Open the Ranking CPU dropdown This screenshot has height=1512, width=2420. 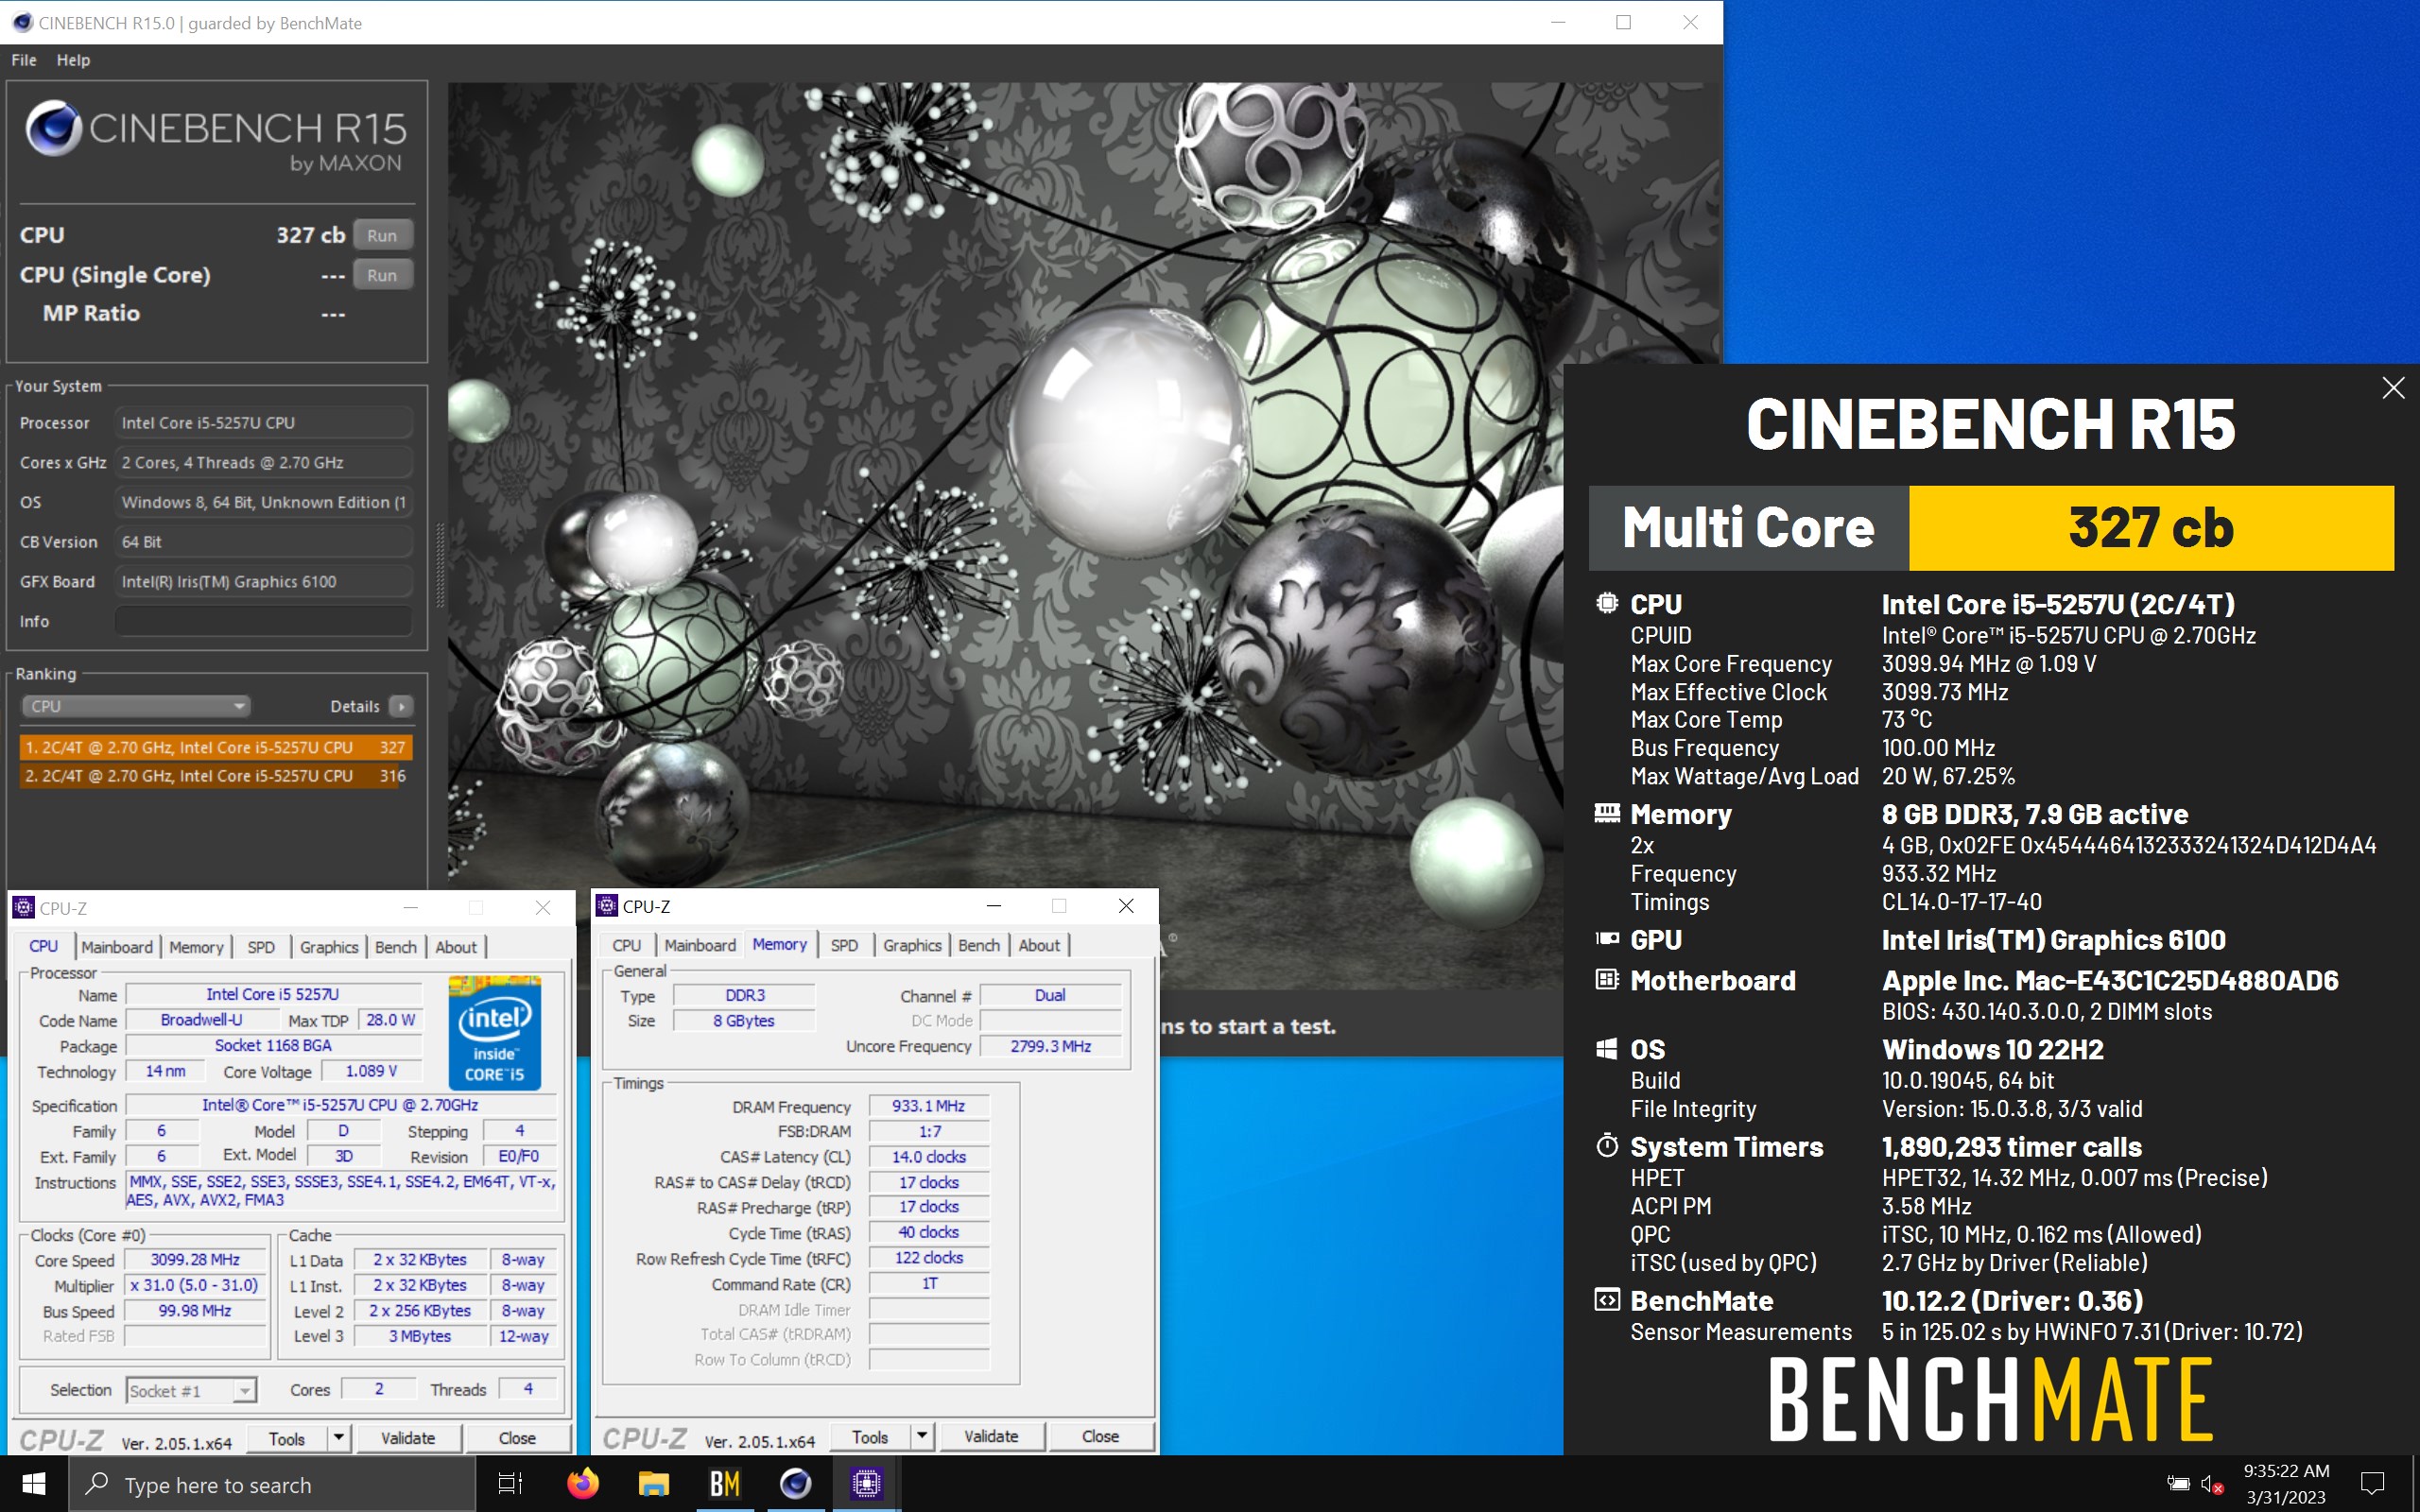[135, 706]
